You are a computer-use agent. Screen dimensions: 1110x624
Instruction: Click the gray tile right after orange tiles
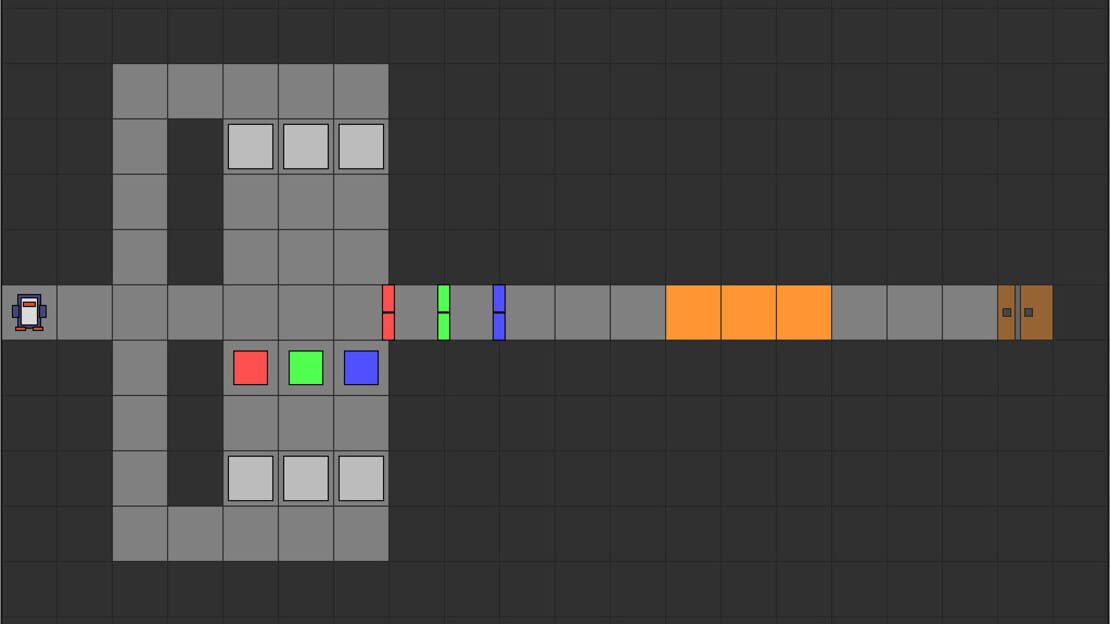(x=859, y=312)
